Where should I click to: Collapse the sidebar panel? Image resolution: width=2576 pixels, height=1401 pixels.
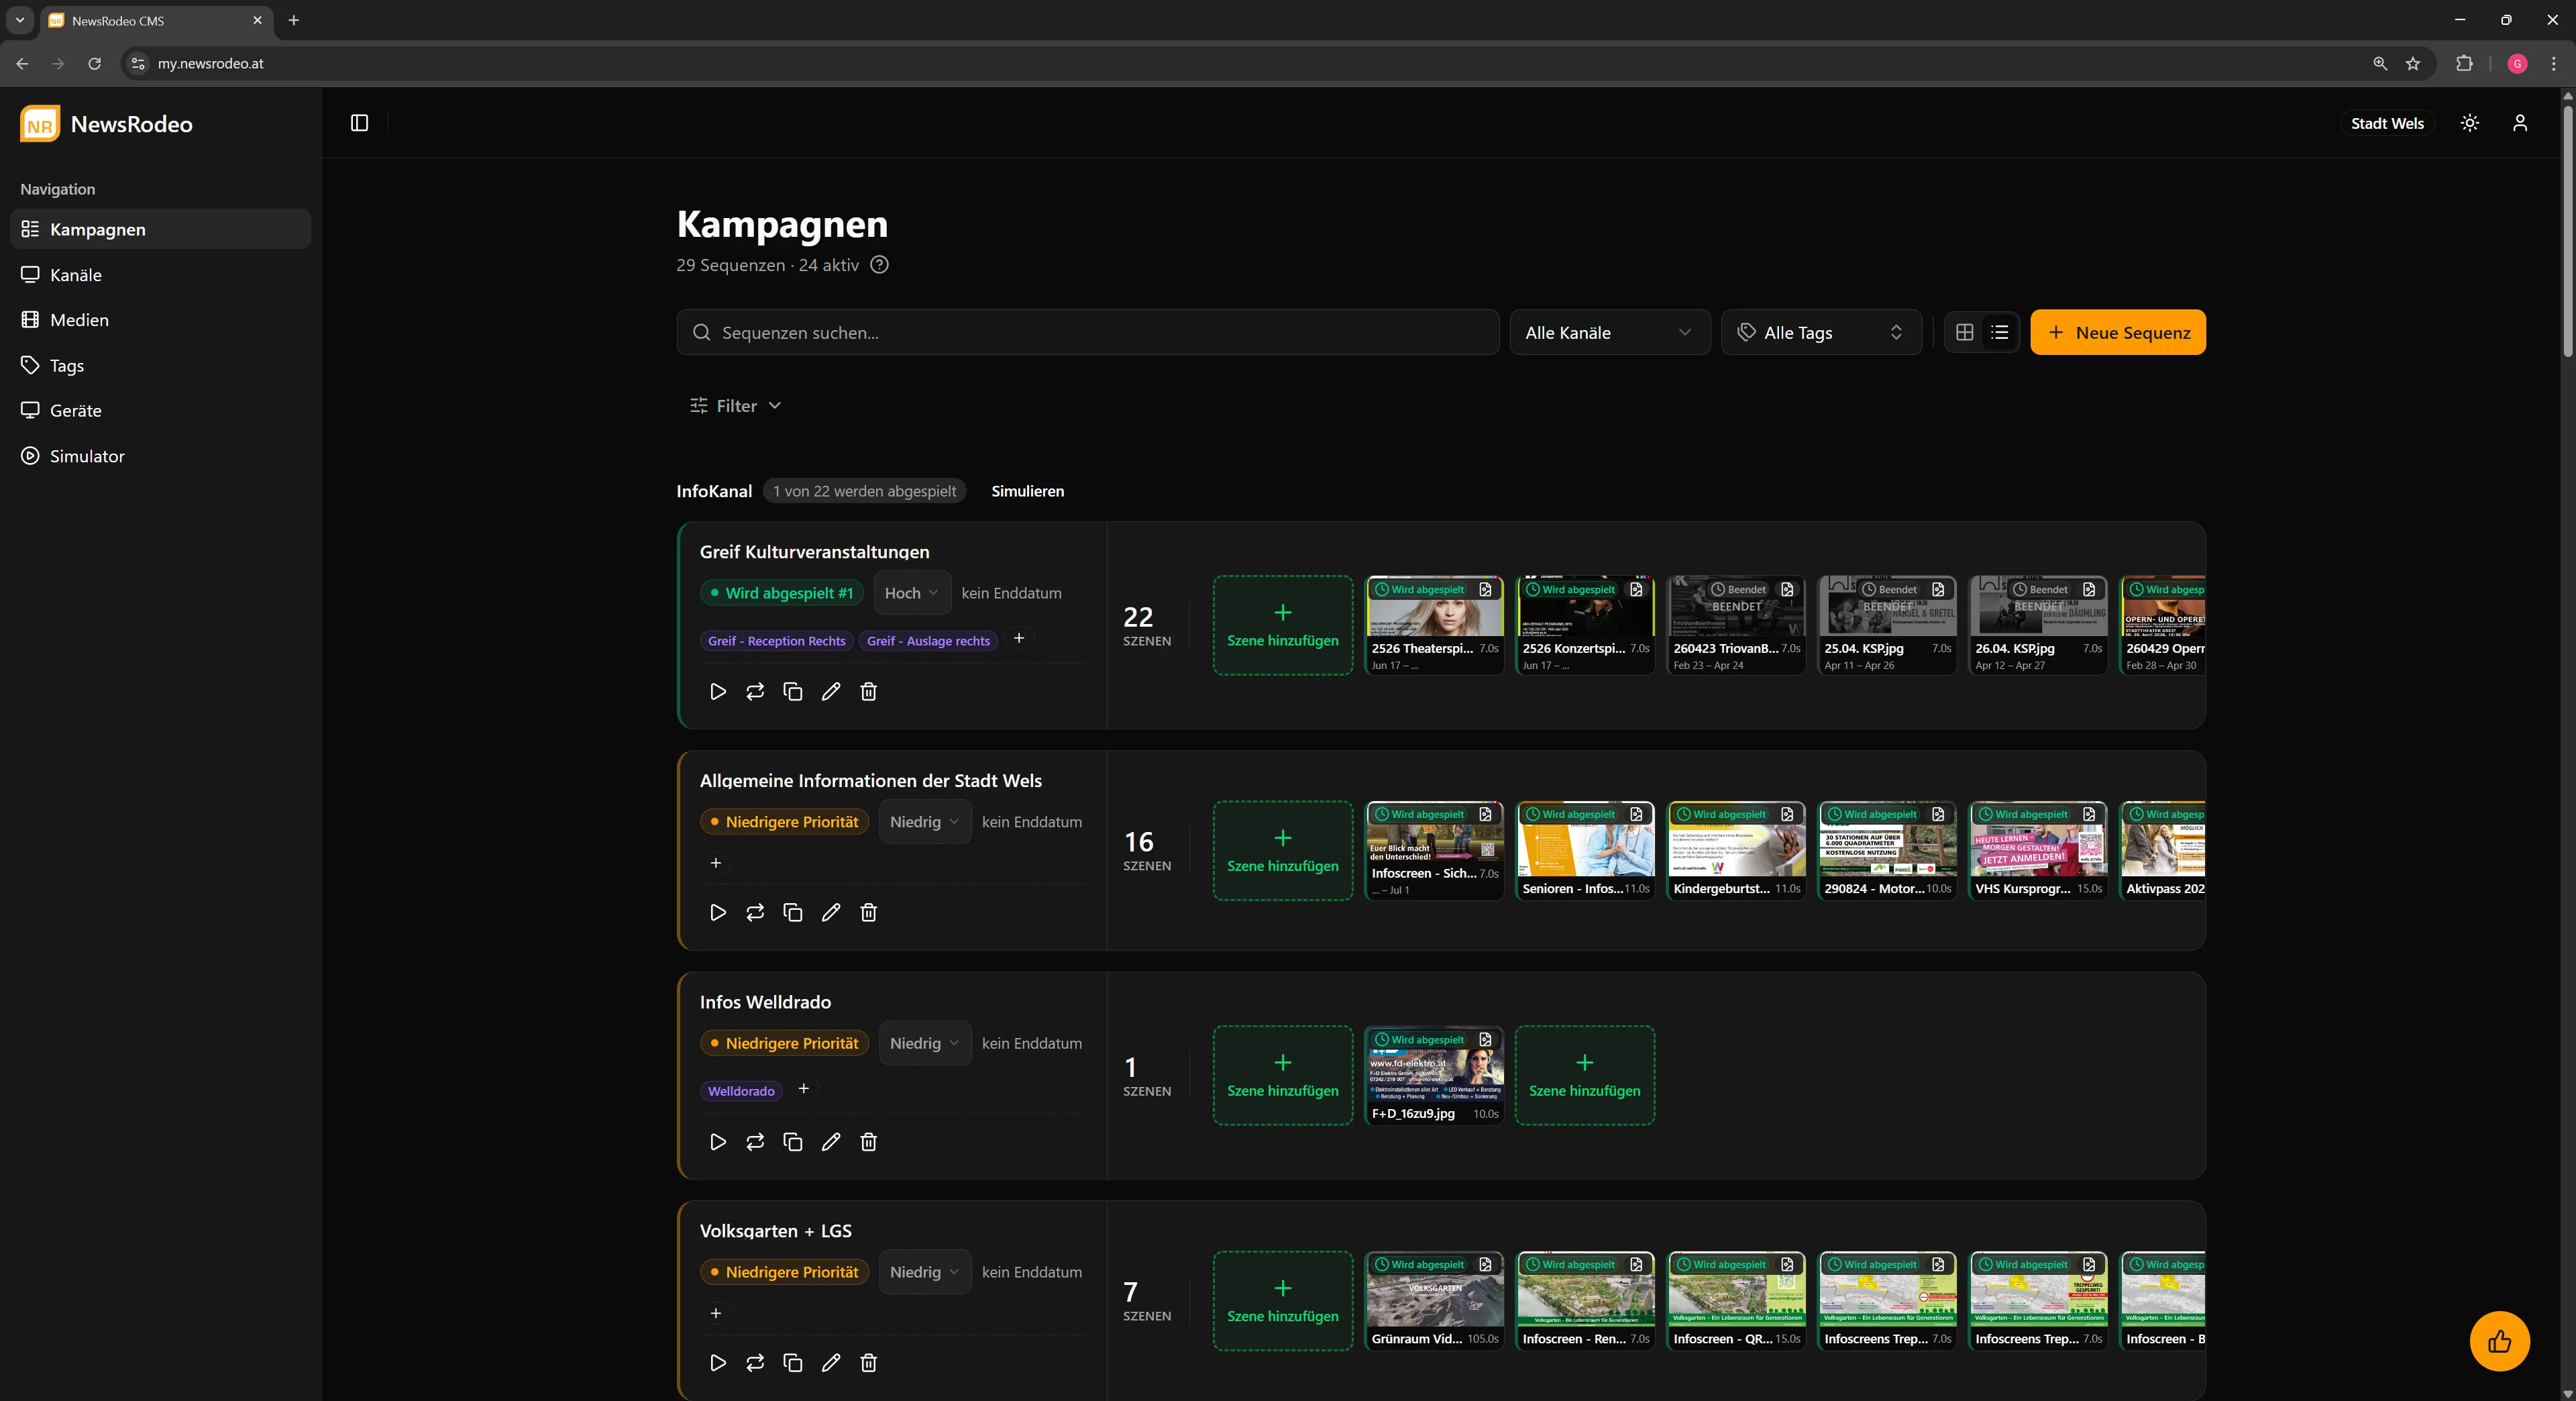tap(359, 123)
